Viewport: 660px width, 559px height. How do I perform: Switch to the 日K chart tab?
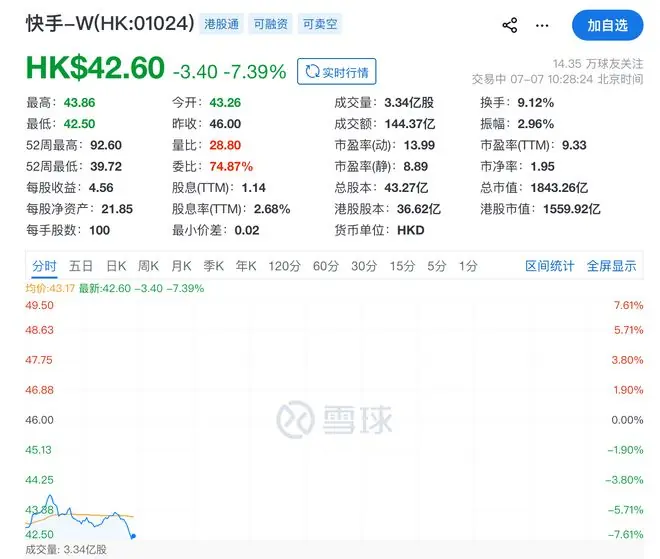tap(116, 266)
